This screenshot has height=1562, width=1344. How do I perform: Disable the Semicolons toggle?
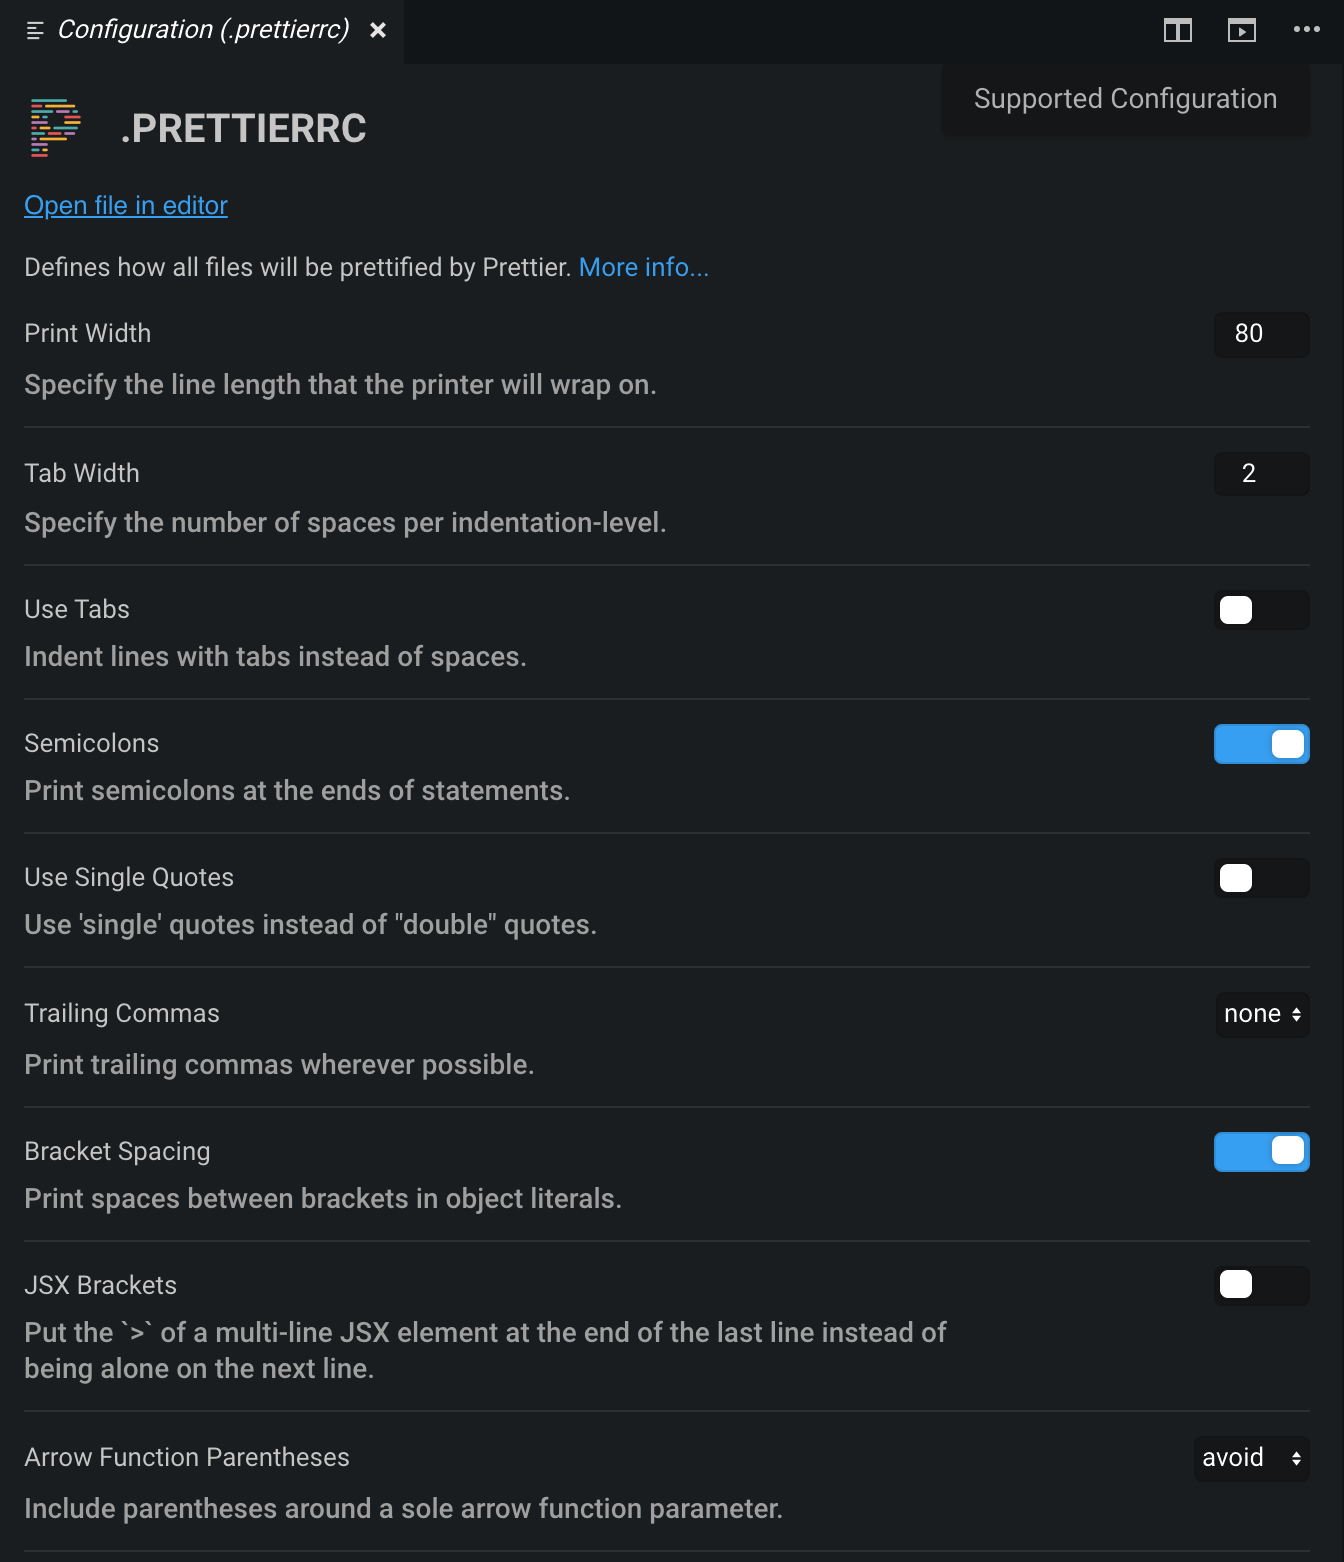(1261, 744)
